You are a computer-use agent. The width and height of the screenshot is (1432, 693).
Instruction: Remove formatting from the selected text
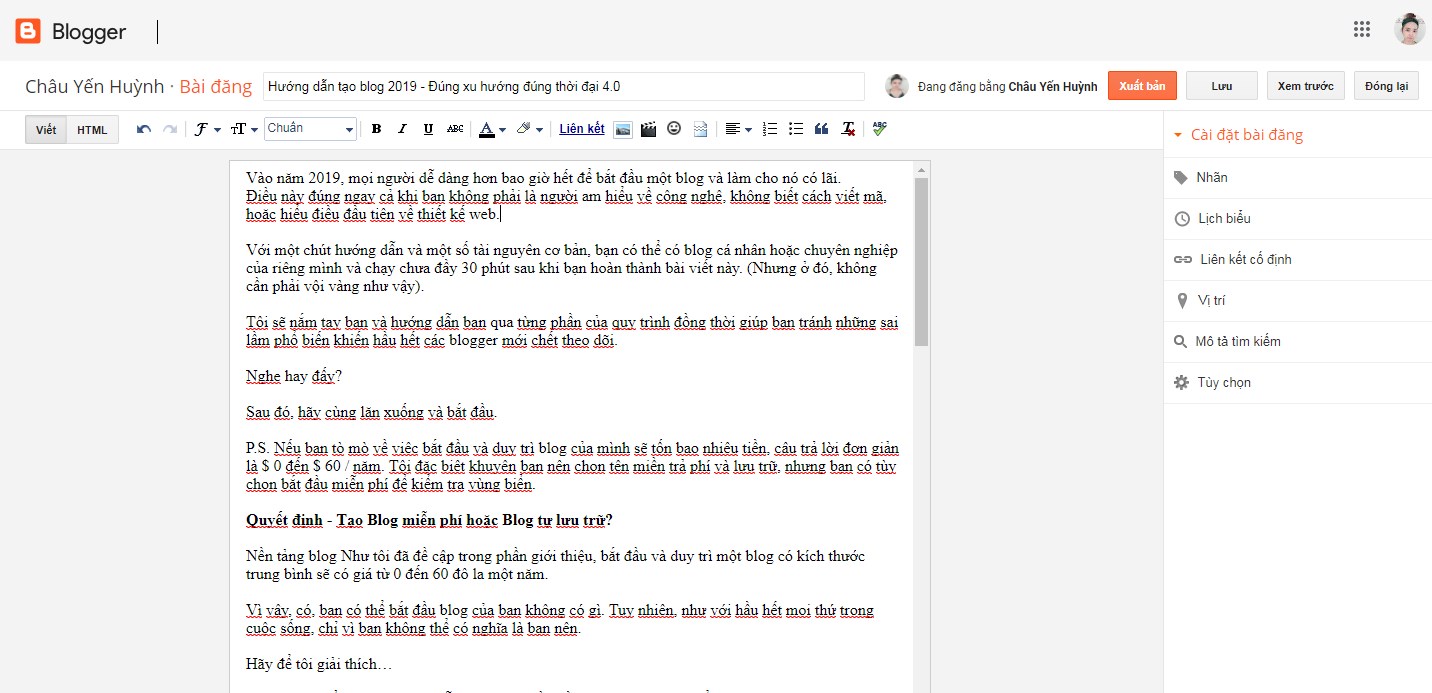point(848,129)
